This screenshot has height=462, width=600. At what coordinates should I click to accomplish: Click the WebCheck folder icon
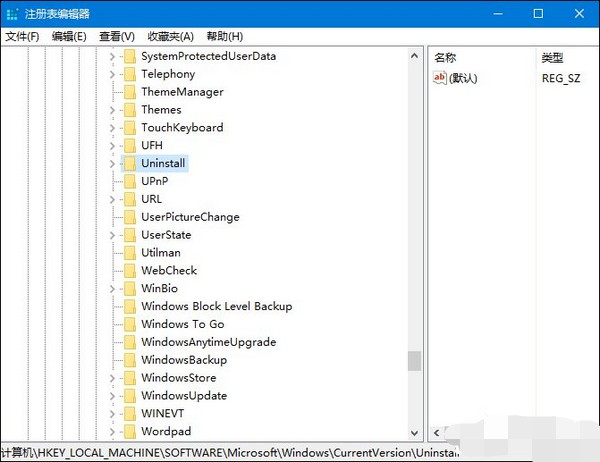pos(130,271)
